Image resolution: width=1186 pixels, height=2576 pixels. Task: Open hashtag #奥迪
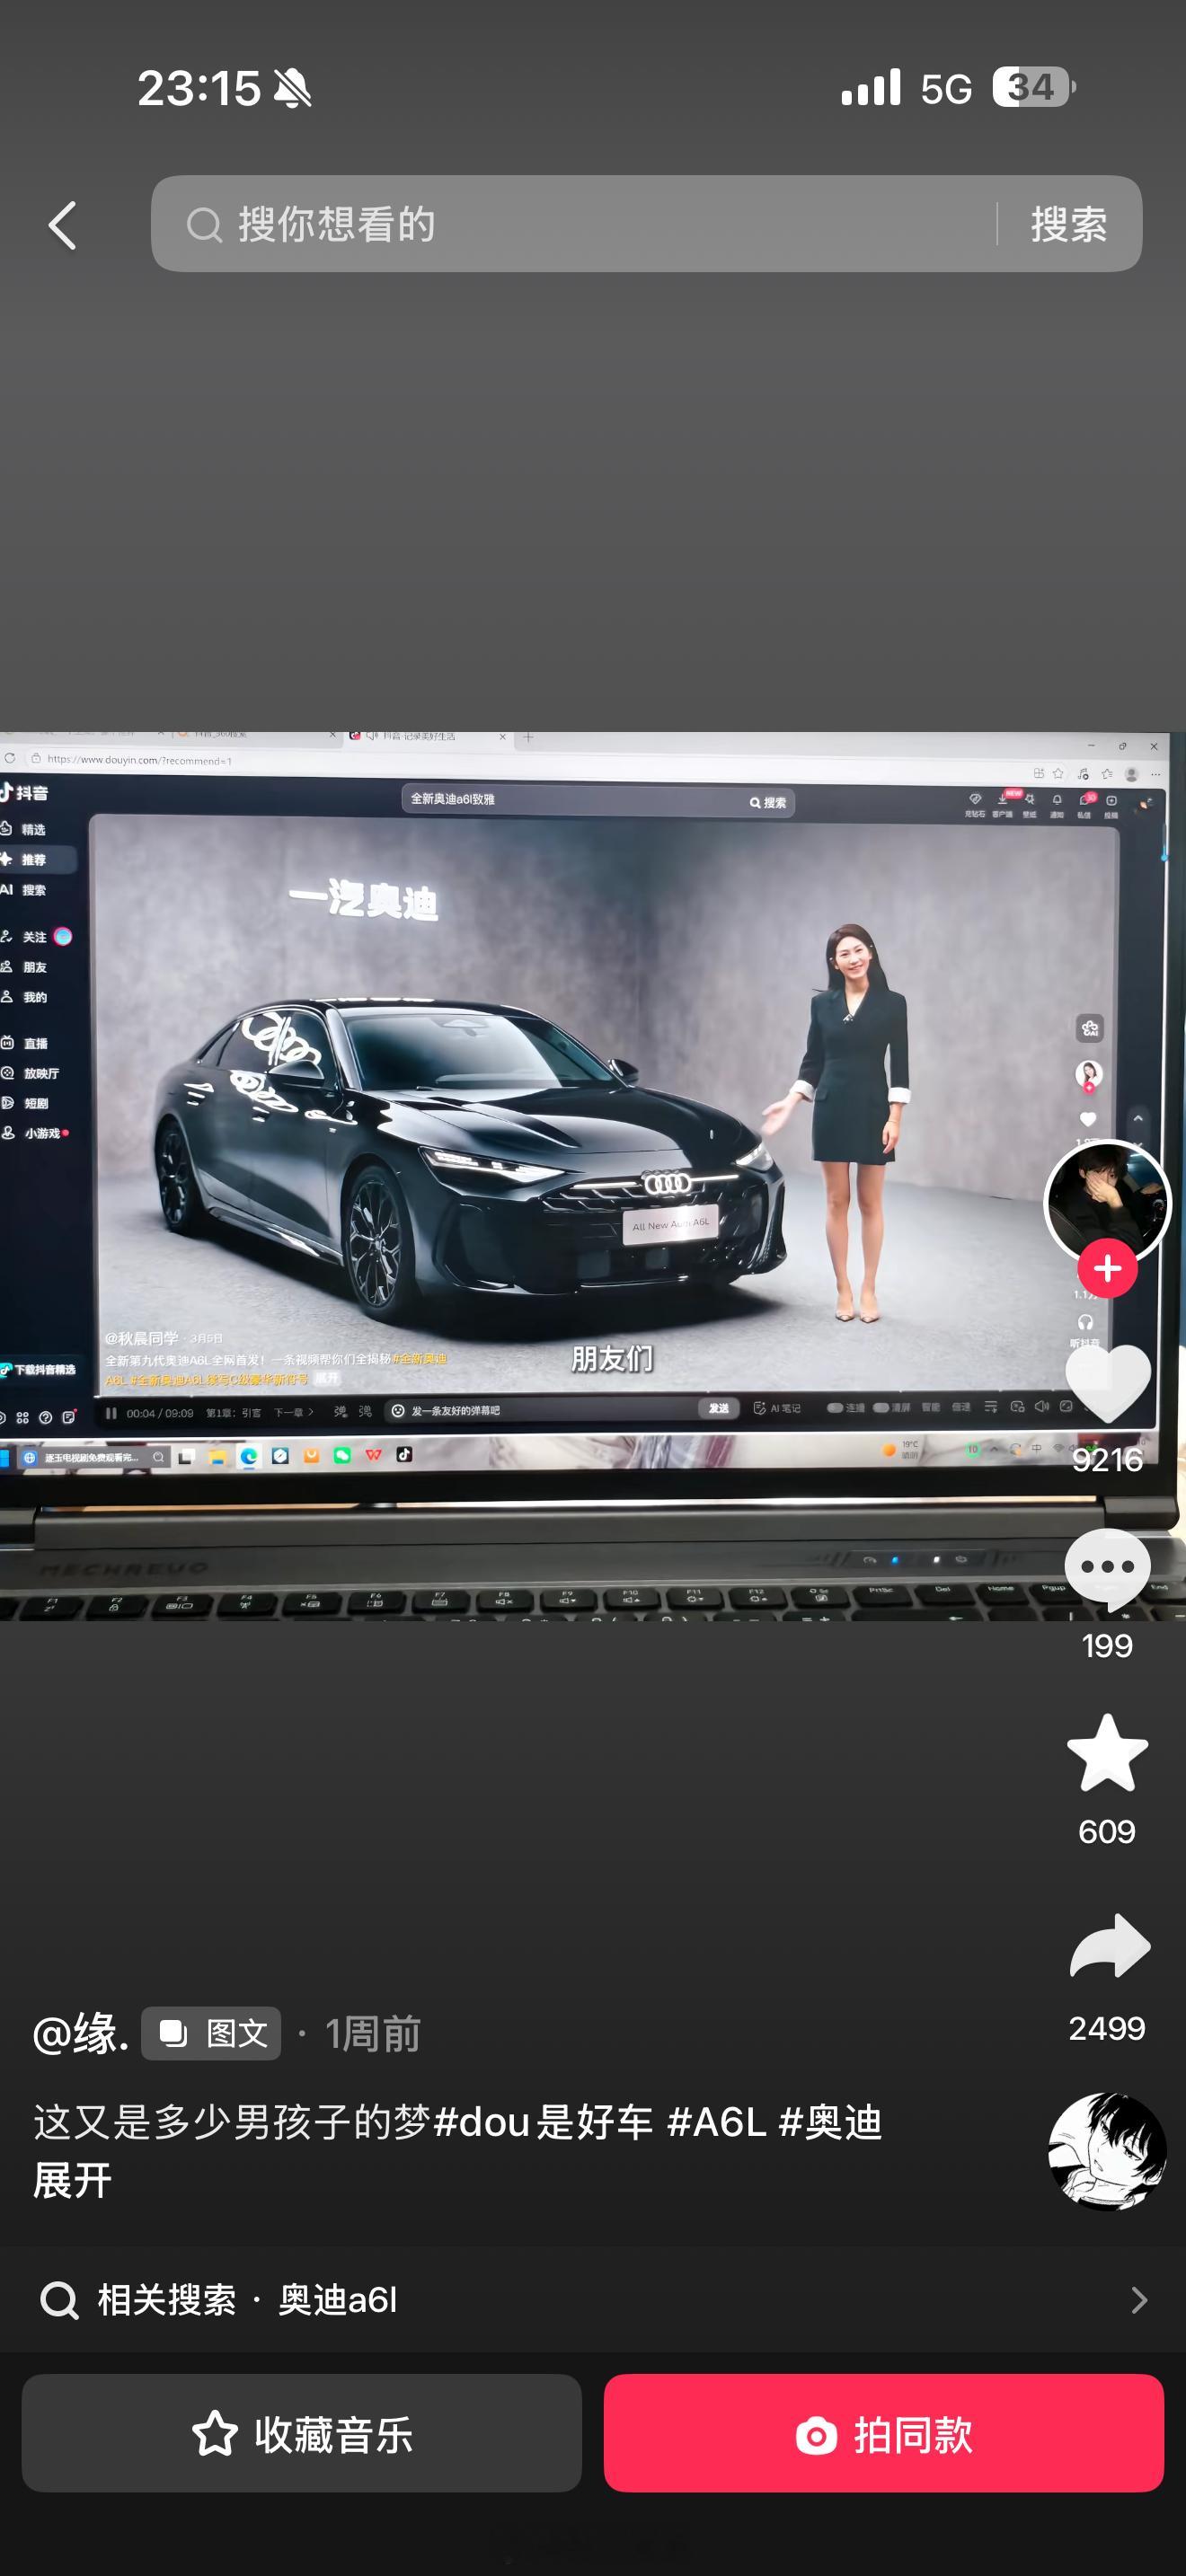tap(830, 2122)
